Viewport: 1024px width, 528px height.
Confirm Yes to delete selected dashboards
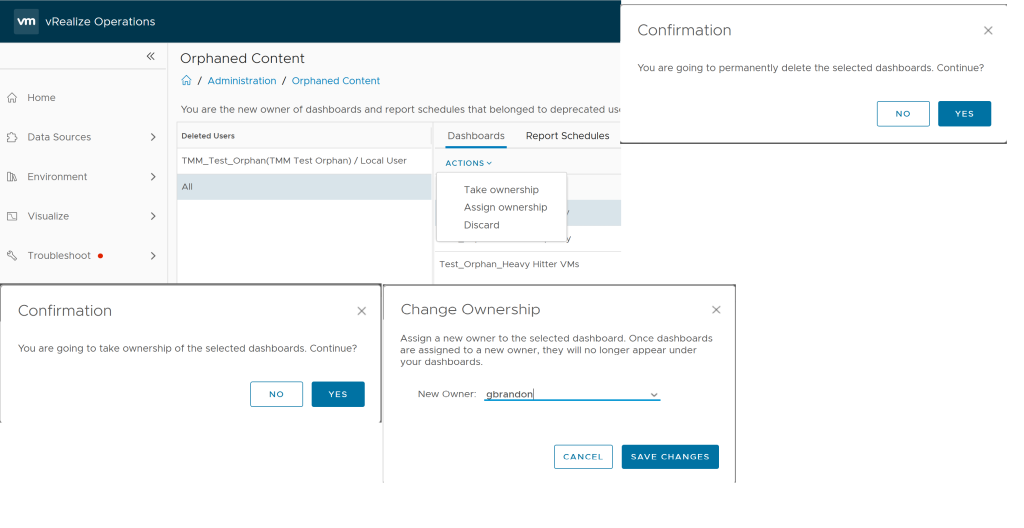pos(964,114)
